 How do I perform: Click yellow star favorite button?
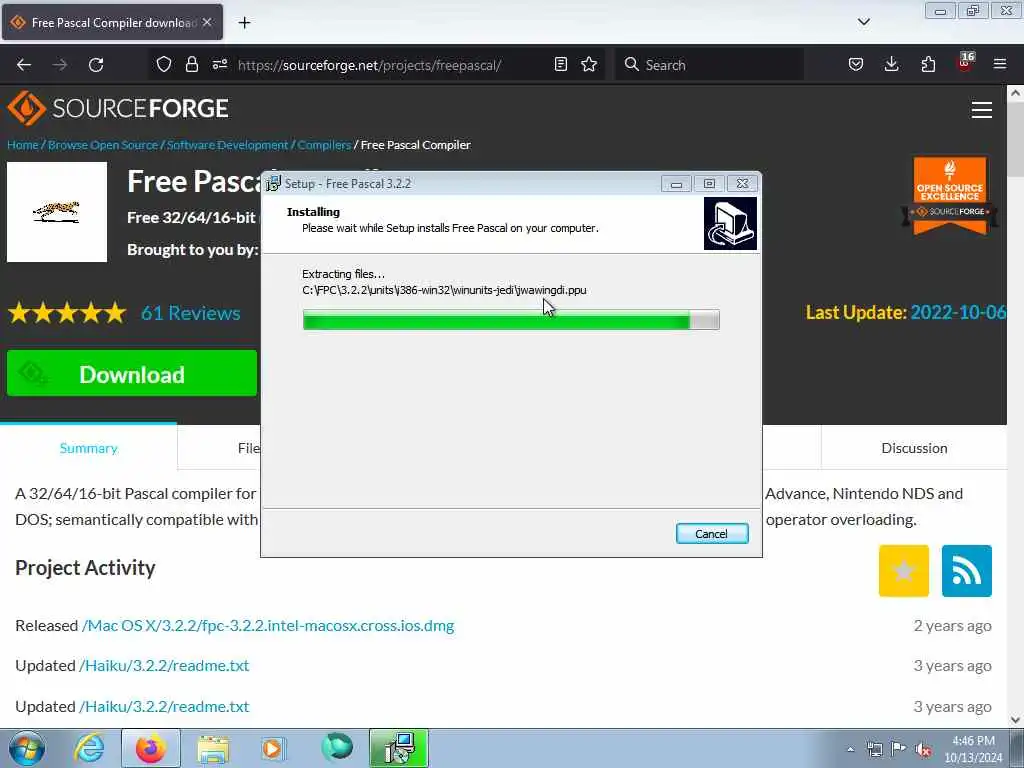[904, 571]
